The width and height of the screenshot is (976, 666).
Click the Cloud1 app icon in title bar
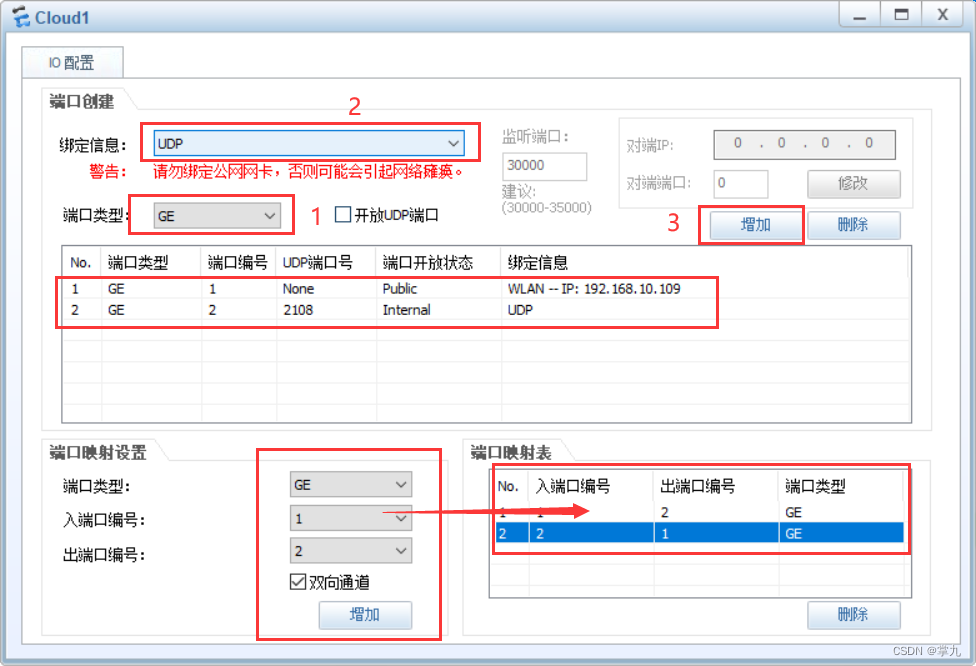21,17
